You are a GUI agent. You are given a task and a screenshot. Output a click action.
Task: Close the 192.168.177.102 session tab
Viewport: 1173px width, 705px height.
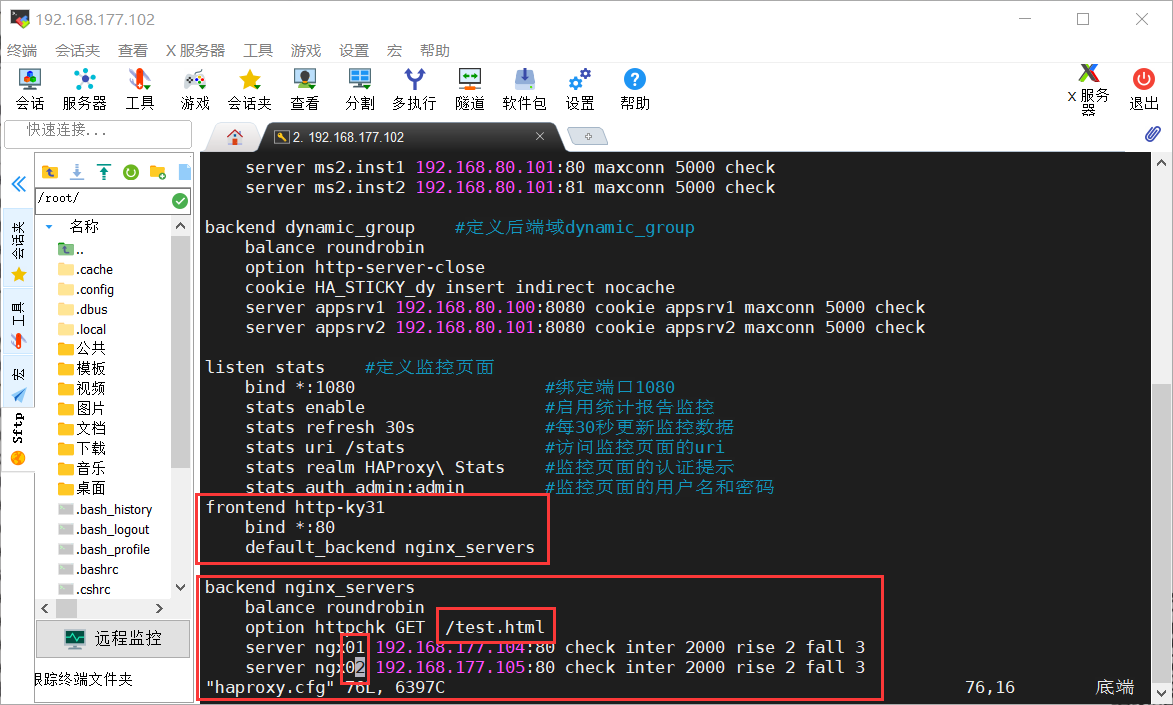[540, 136]
